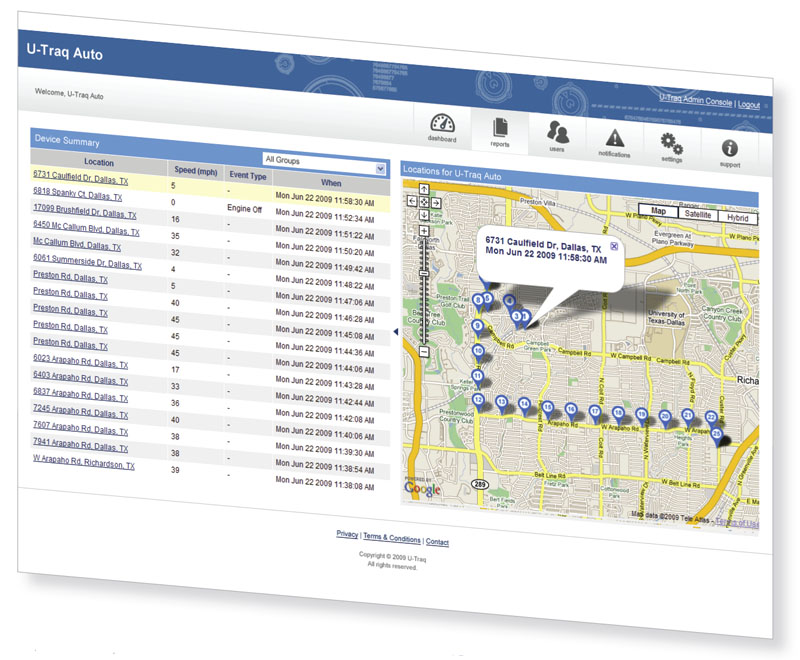Zoom out with the minus button
This screenshot has width=800, height=660.
click(x=424, y=351)
